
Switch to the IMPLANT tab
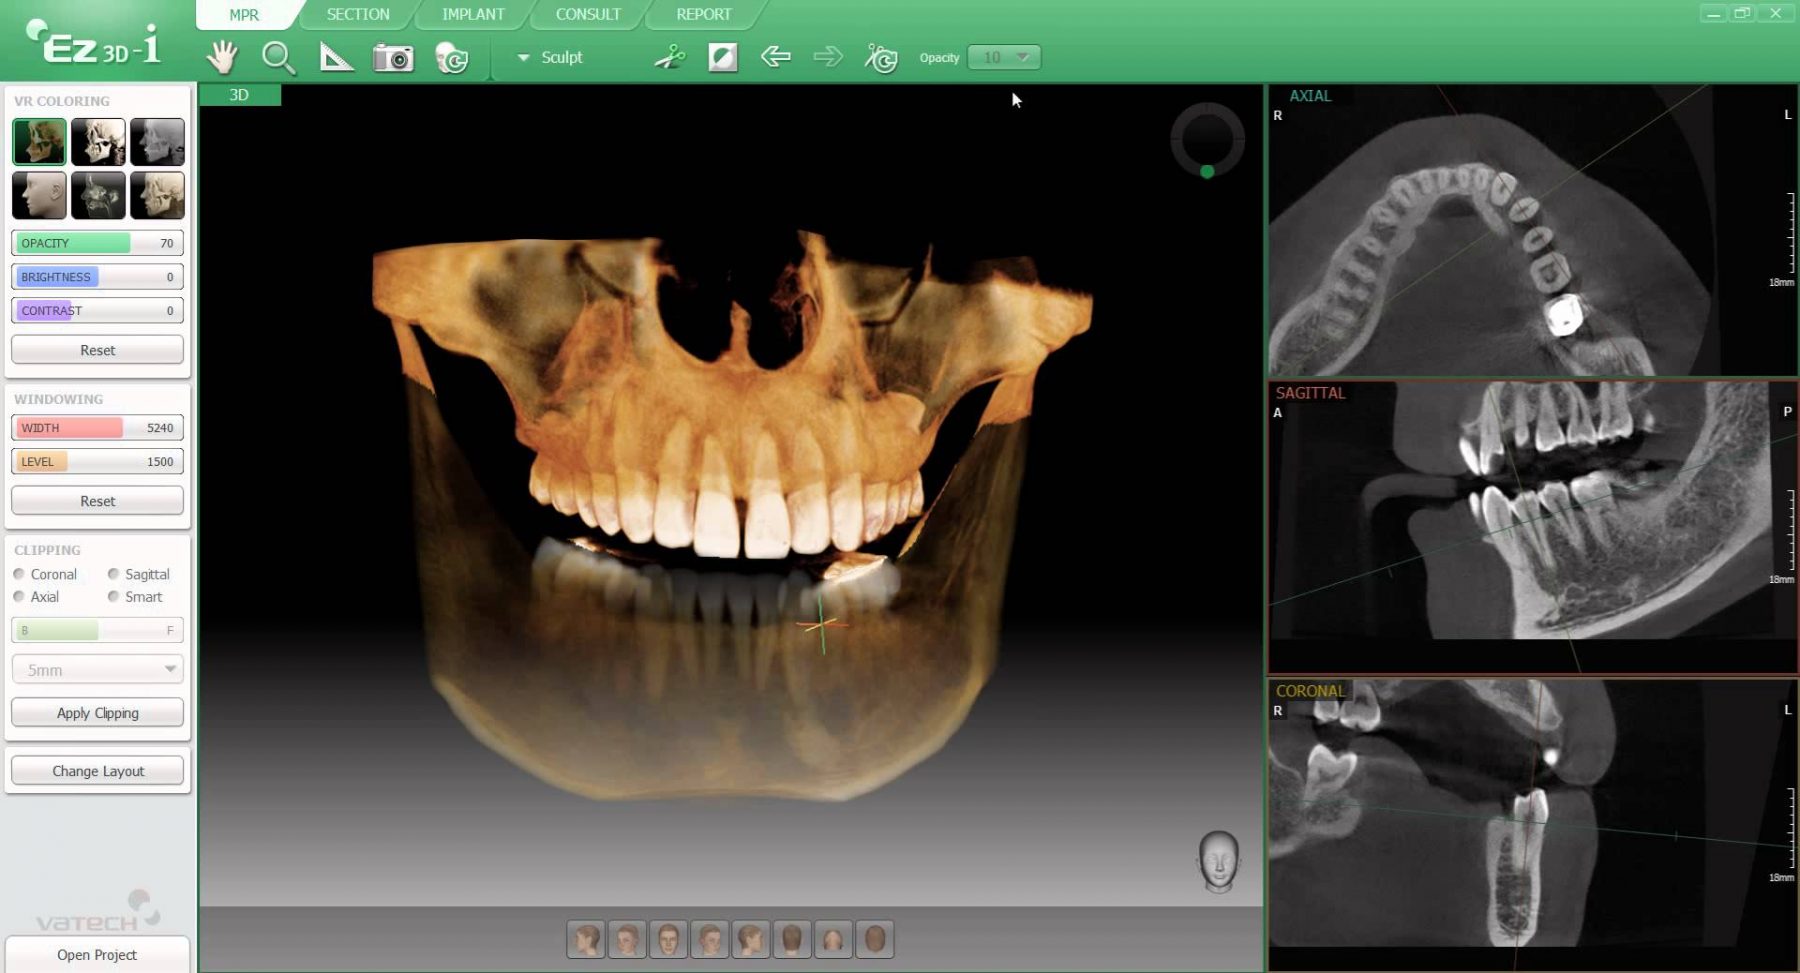[472, 14]
